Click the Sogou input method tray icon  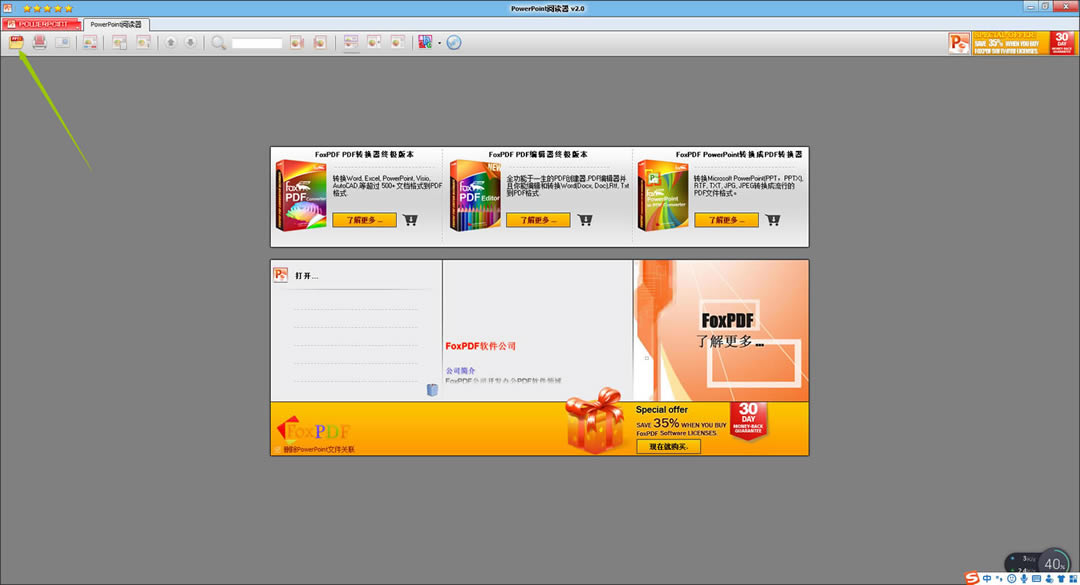pyautogui.click(x=971, y=578)
